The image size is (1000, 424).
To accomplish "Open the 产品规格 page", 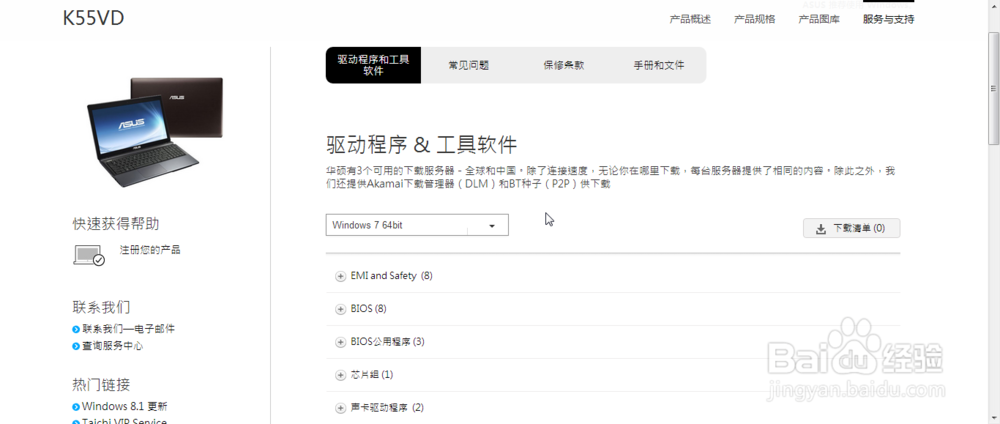I will (x=754, y=19).
